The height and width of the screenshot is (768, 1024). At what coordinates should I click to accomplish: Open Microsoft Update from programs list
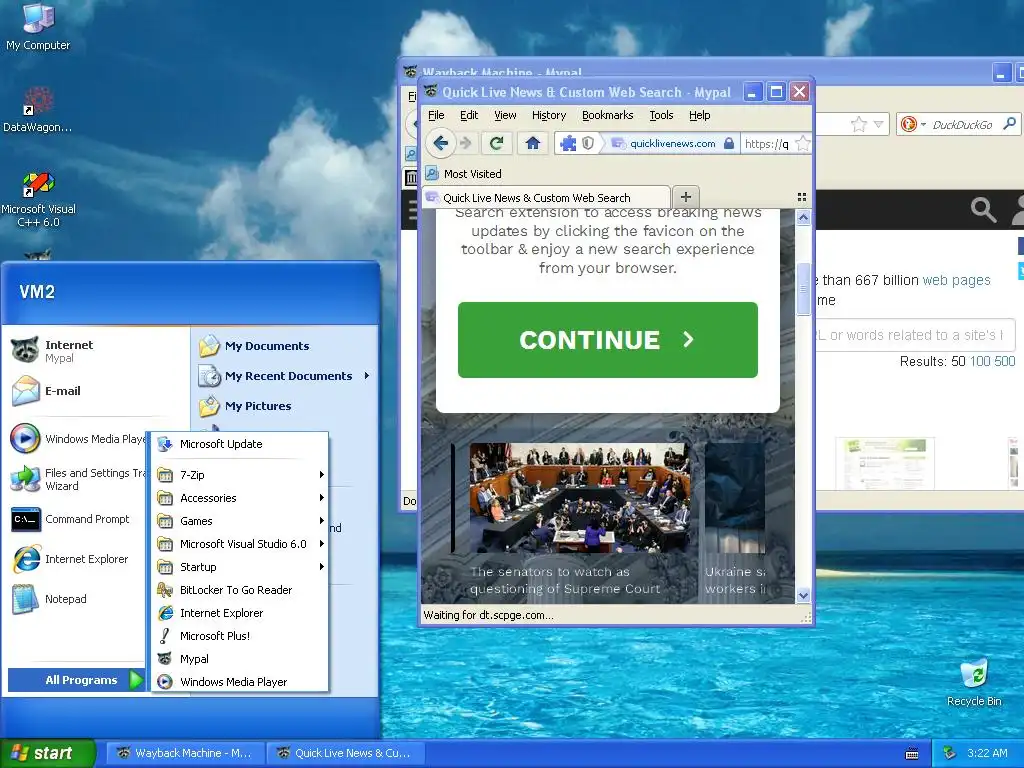tap(240, 444)
